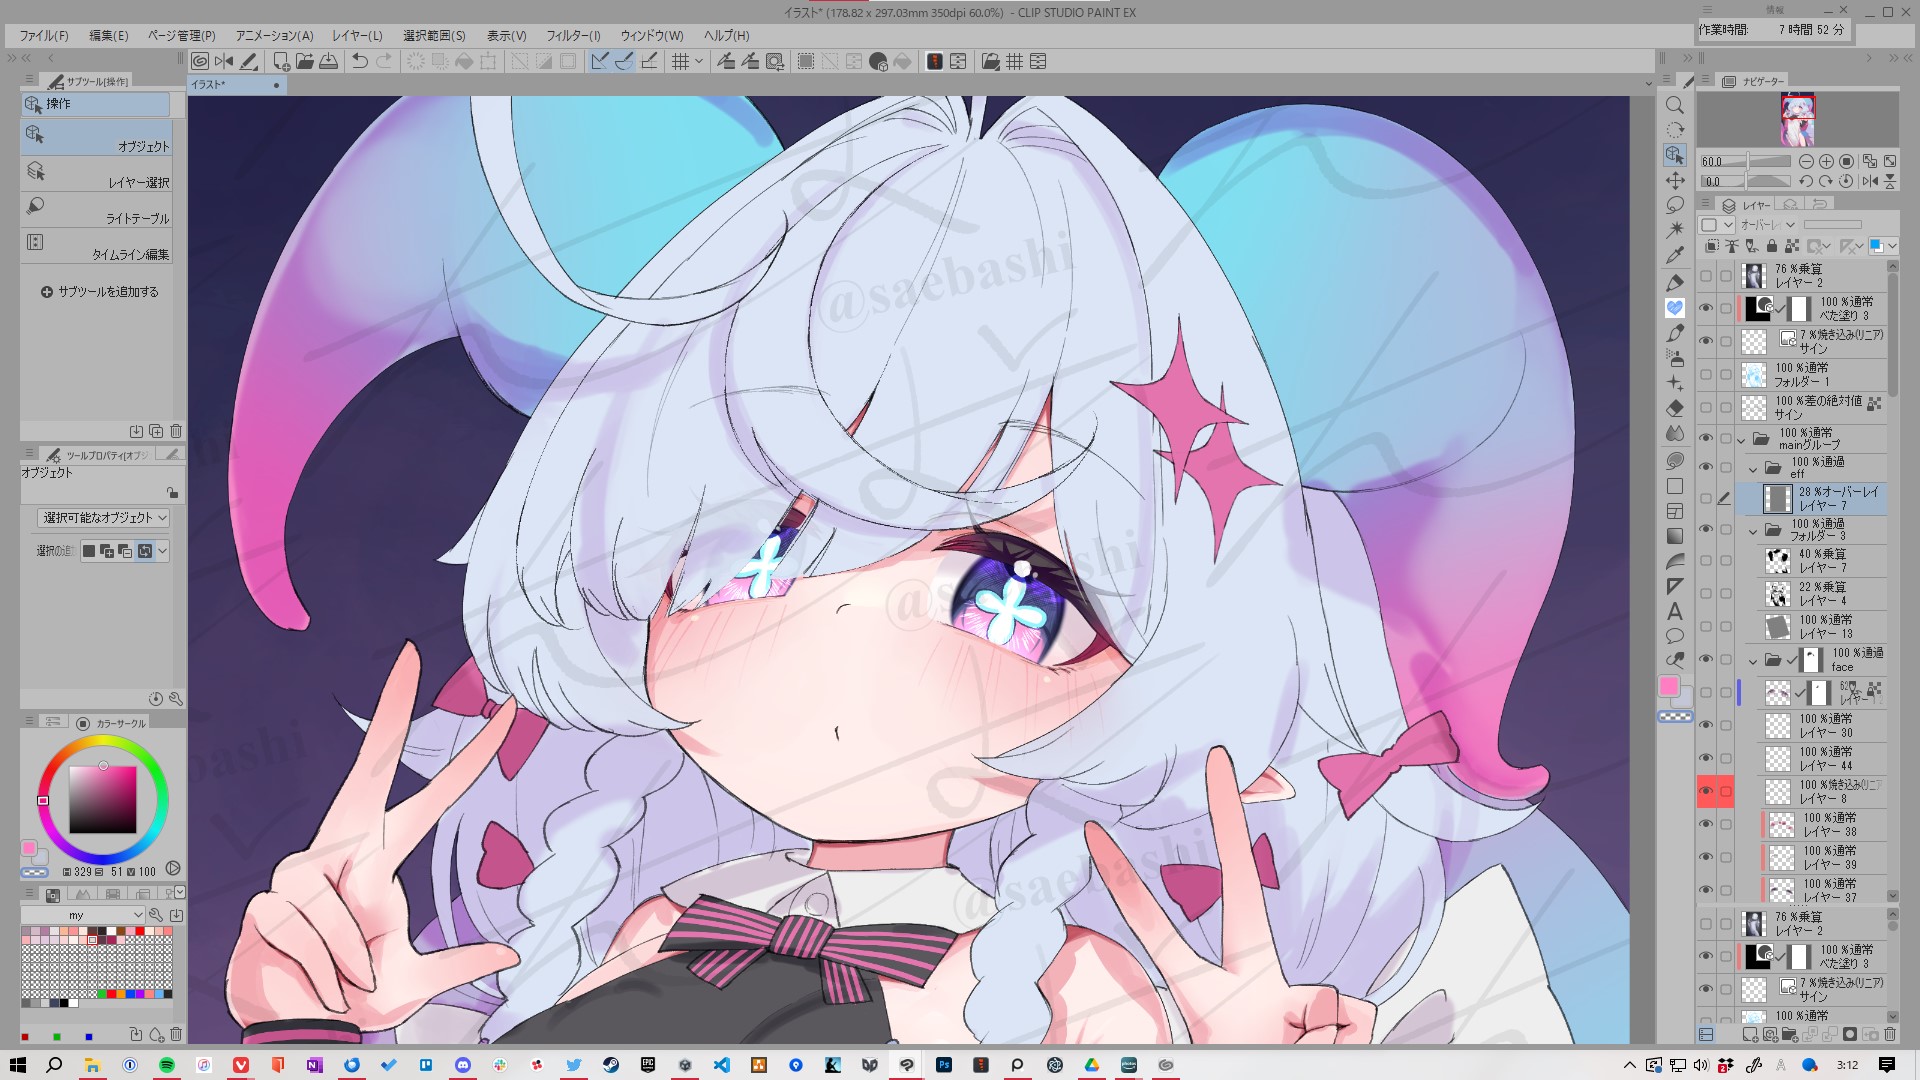
Task: Open Spotify from the taskbar
Action: coord(167,1065)
